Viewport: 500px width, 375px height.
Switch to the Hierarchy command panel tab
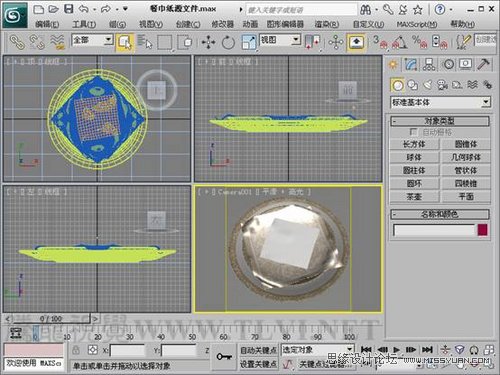point(429,64)
